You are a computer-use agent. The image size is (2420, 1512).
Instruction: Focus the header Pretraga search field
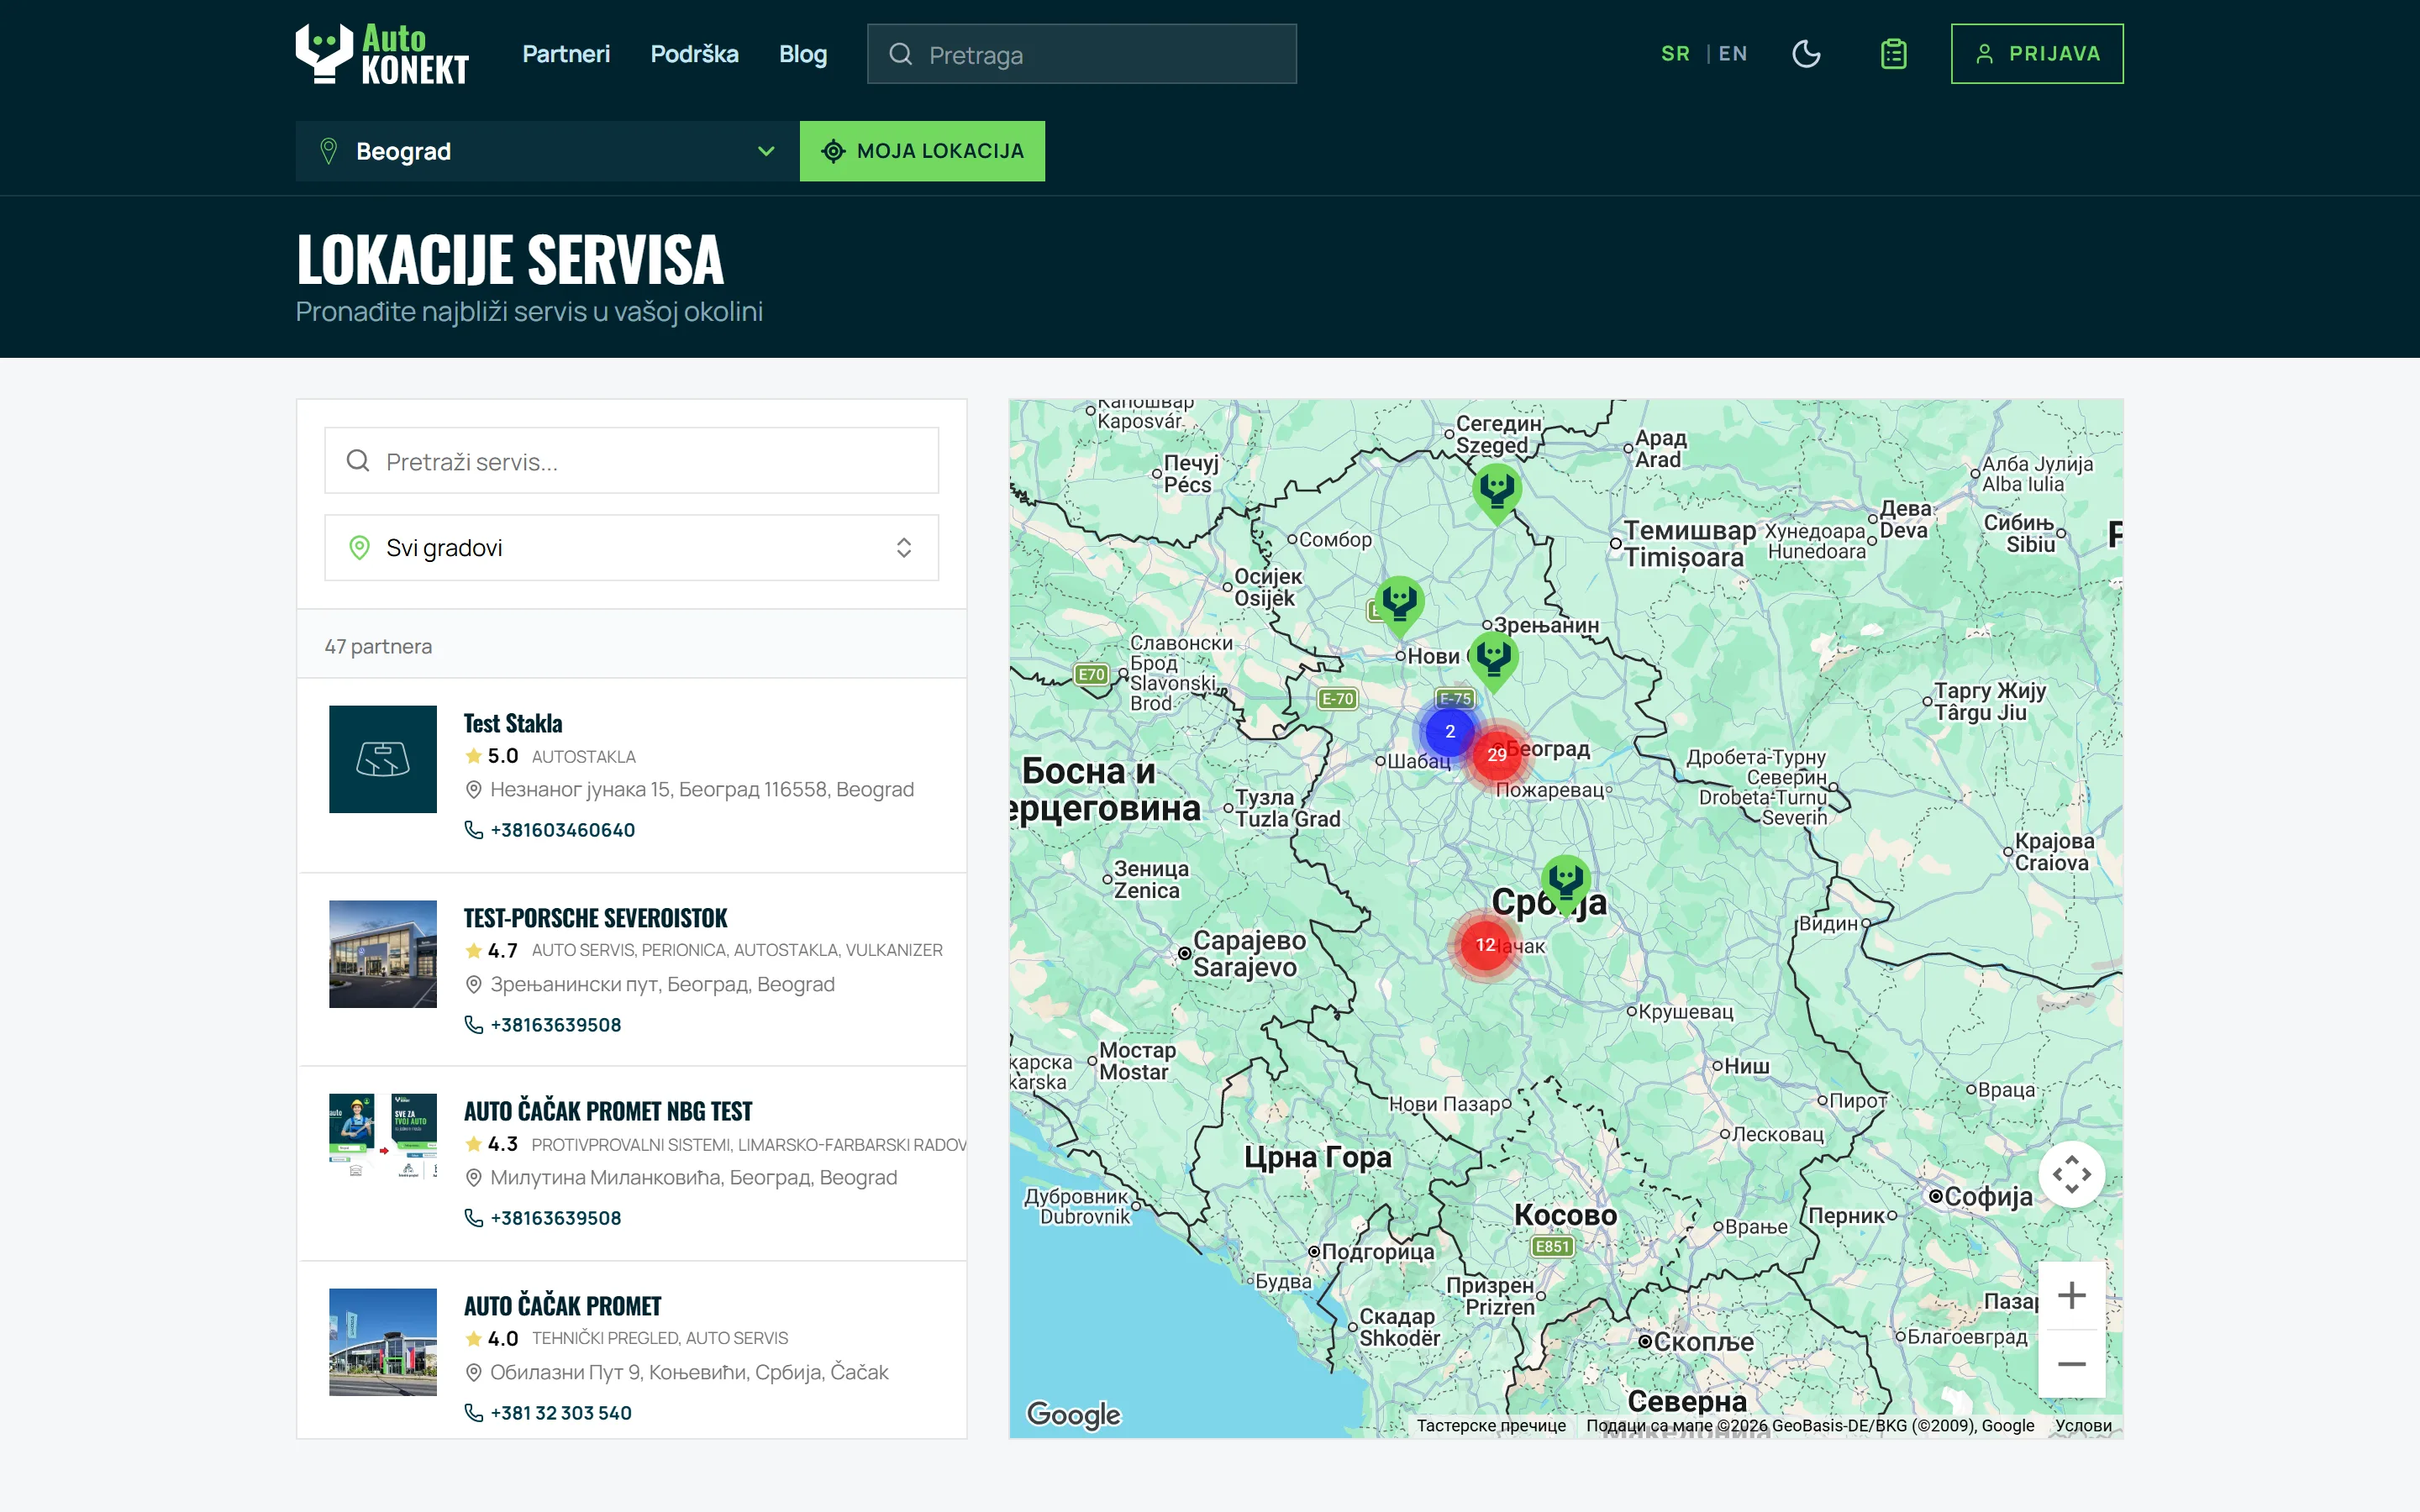[1081, 54]
